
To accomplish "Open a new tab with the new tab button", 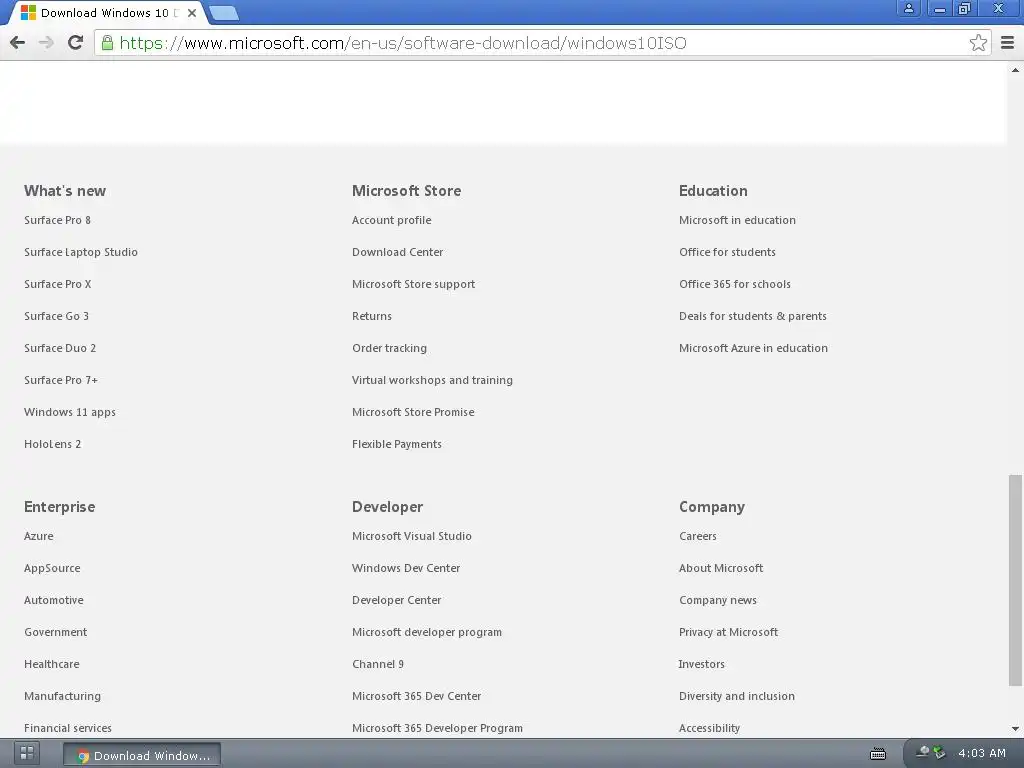I will click(224, 12).
